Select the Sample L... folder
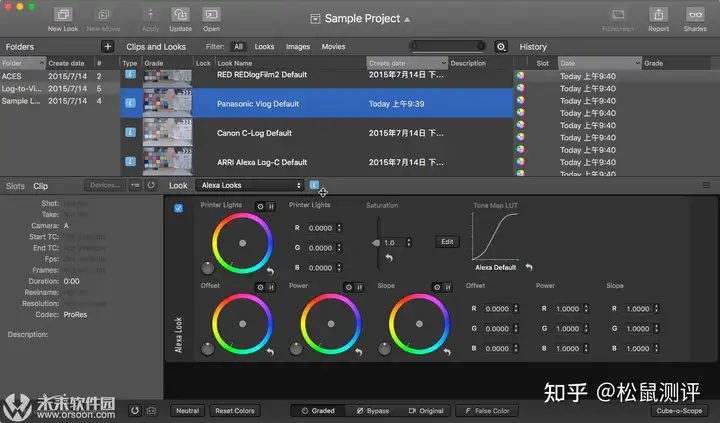 (60, 101)
